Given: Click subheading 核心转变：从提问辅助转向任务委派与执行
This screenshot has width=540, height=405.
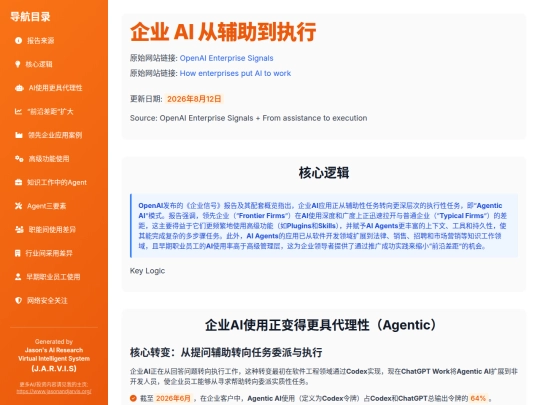Looking at the screenshot, I should click(x=226, y=352).
